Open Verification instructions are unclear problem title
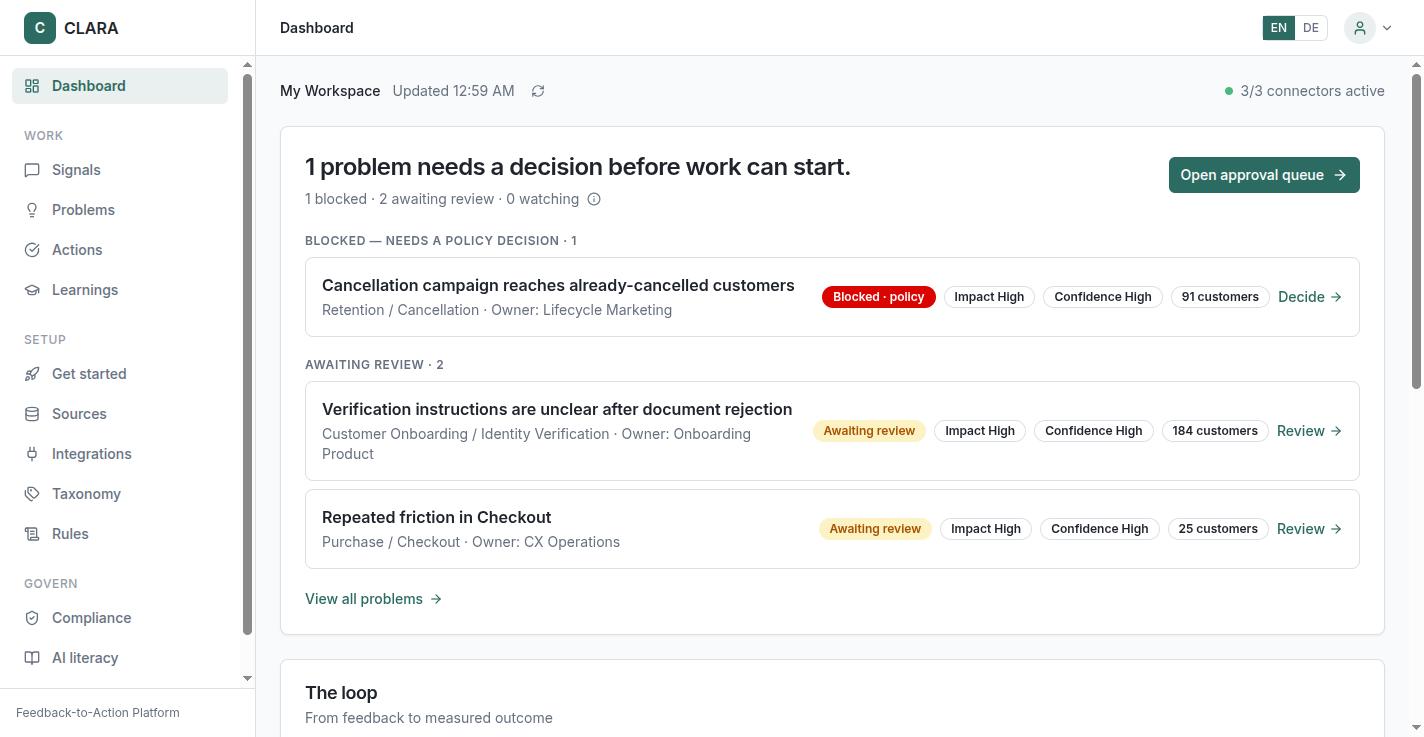Screen dimensions: 1424x737 tap(557, 409)
